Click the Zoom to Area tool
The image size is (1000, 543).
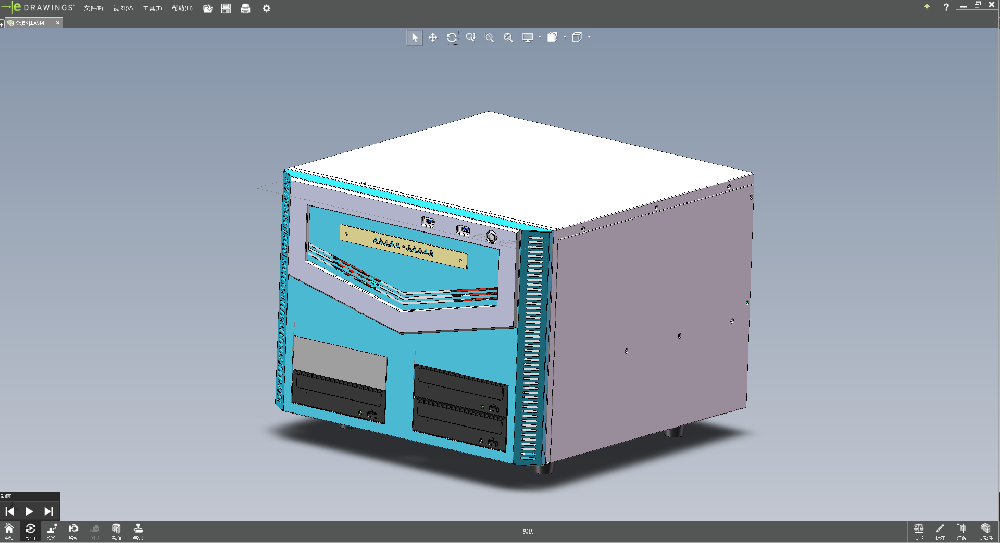tap(471, 37)
